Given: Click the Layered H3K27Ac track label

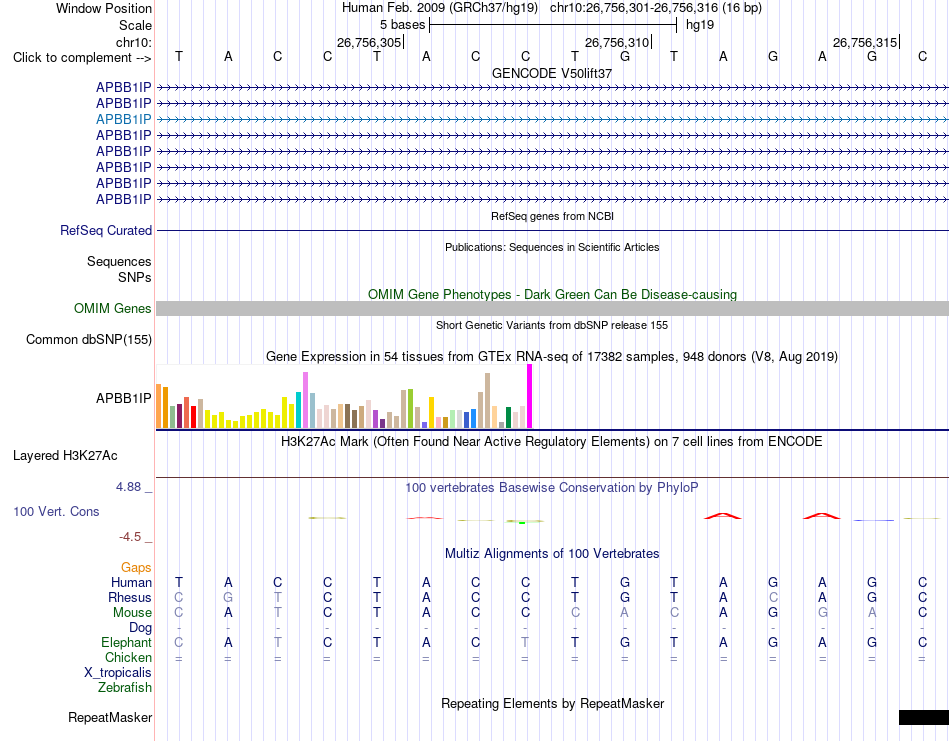Looking at the screenshot, I should pos(65,456).
